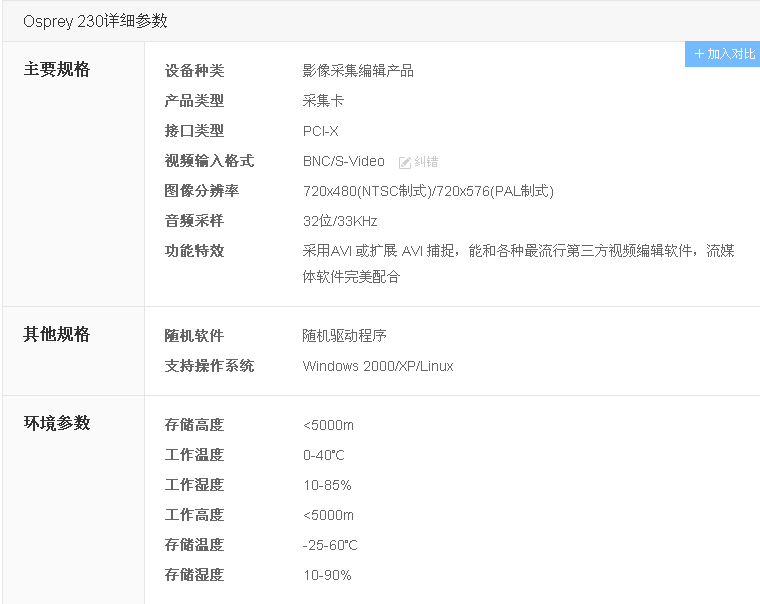The height and width of the screenshot is (604, 760).
Task: Click the 接口类型 label
Action: (194, 131)
